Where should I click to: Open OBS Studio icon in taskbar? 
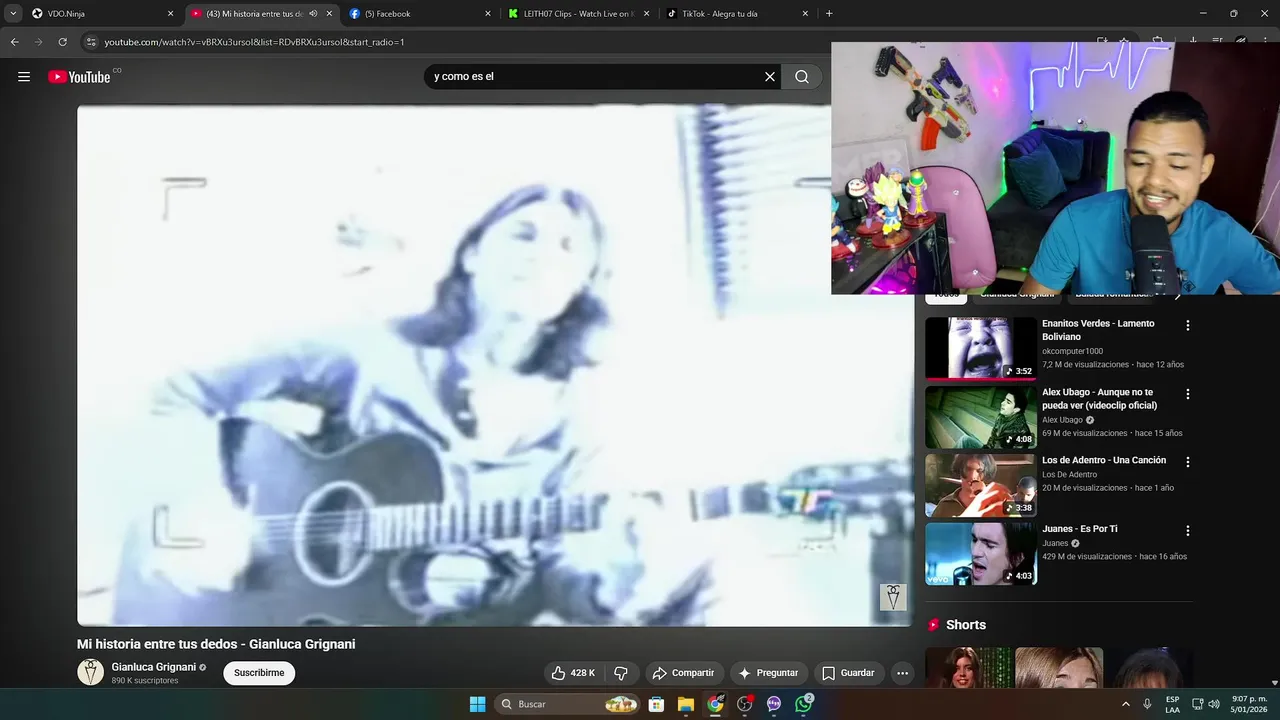pyautogui.click(x=745, y=704)
